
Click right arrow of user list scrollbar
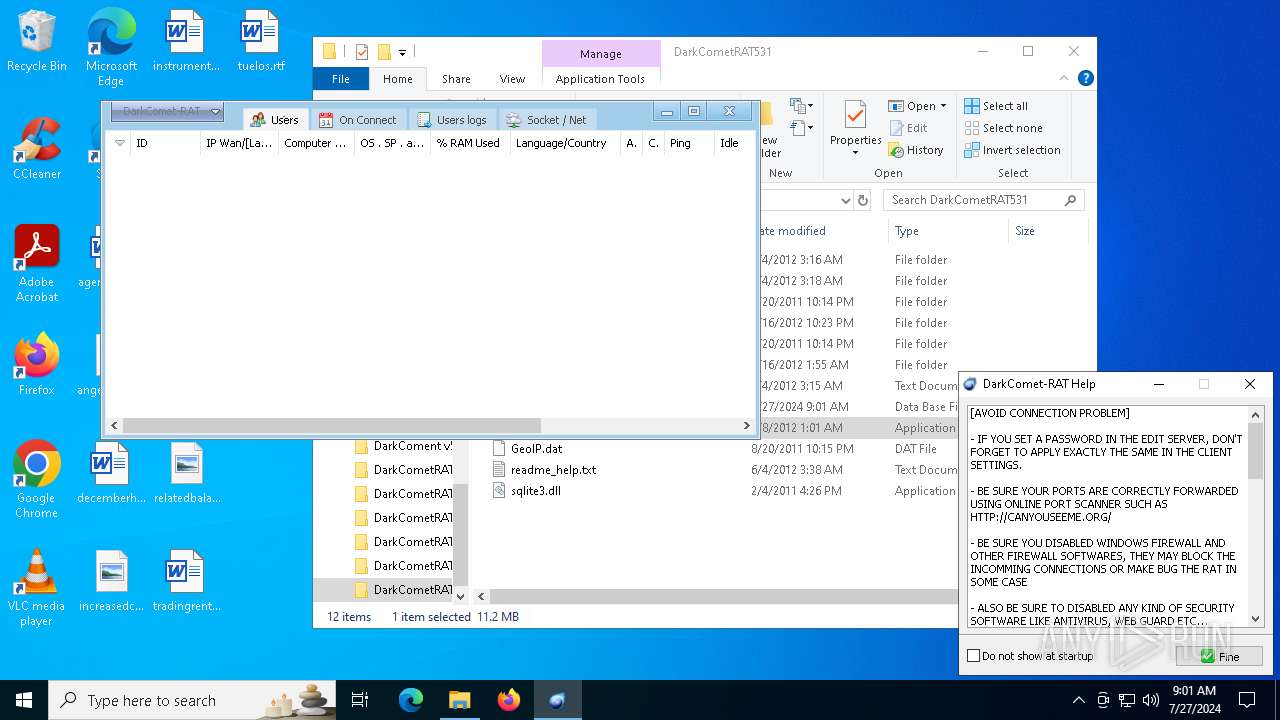pos(746,425)
